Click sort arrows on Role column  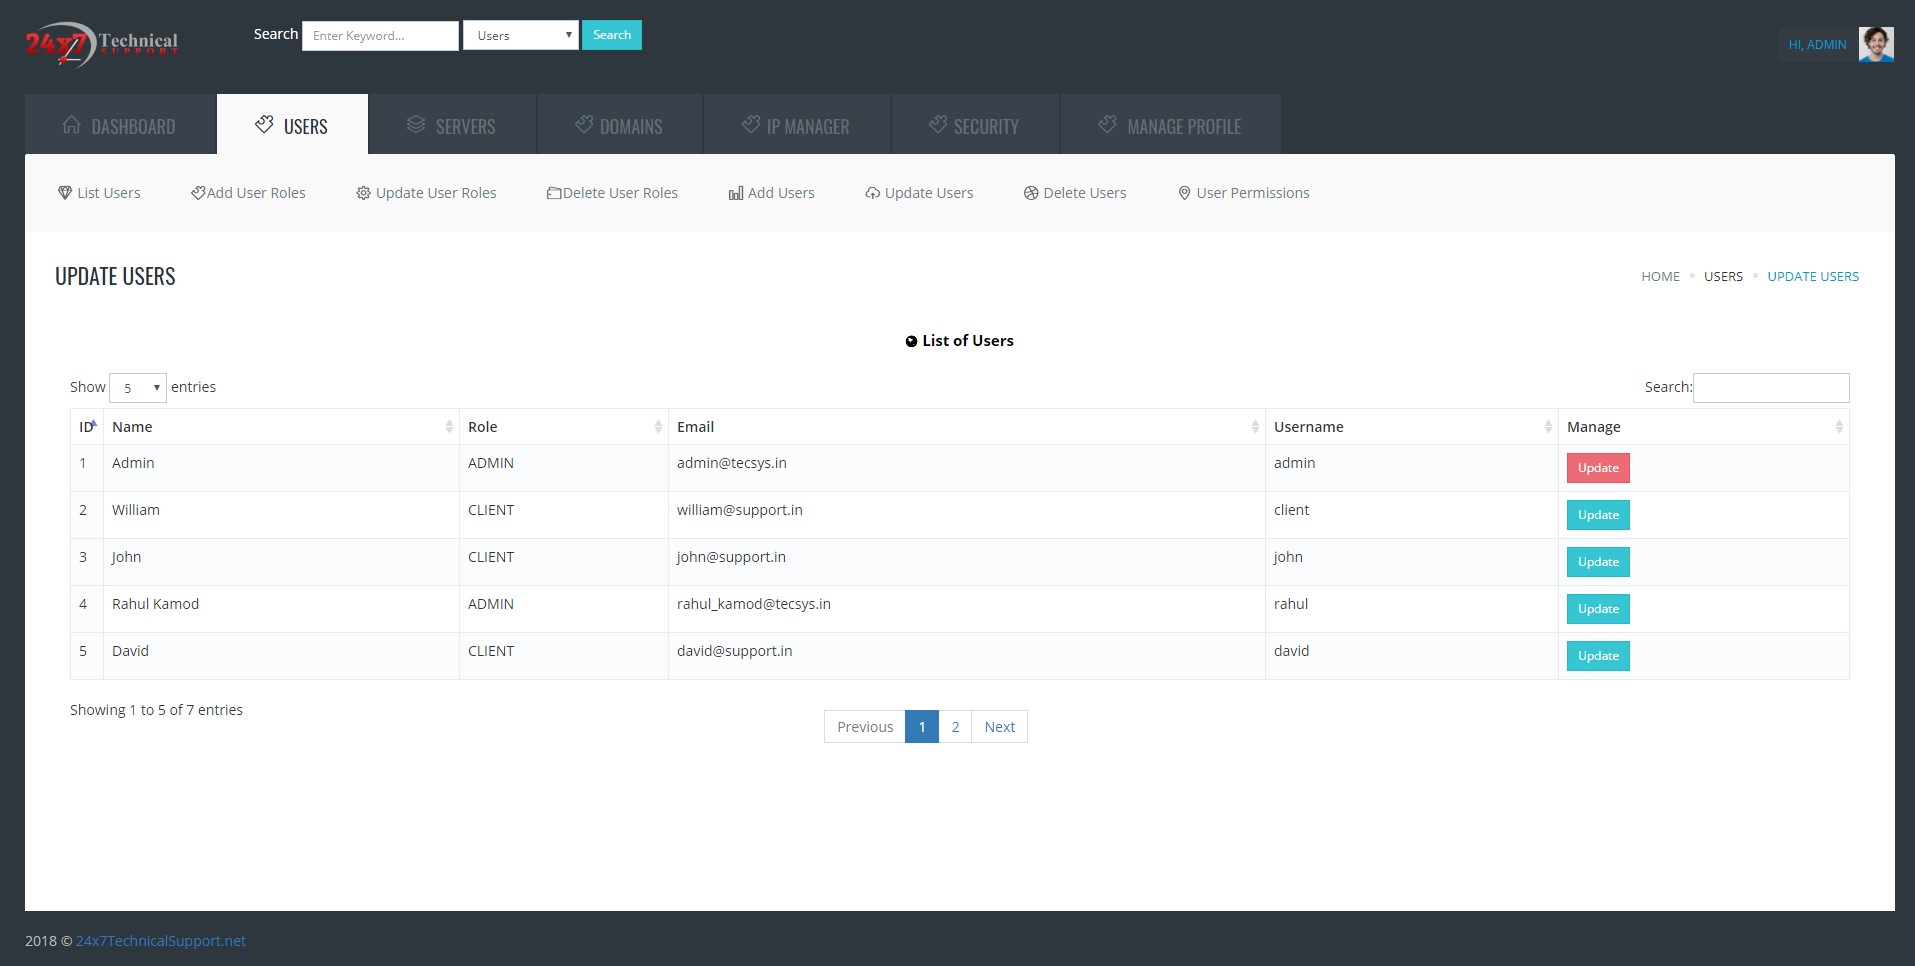tap(658, 427)
